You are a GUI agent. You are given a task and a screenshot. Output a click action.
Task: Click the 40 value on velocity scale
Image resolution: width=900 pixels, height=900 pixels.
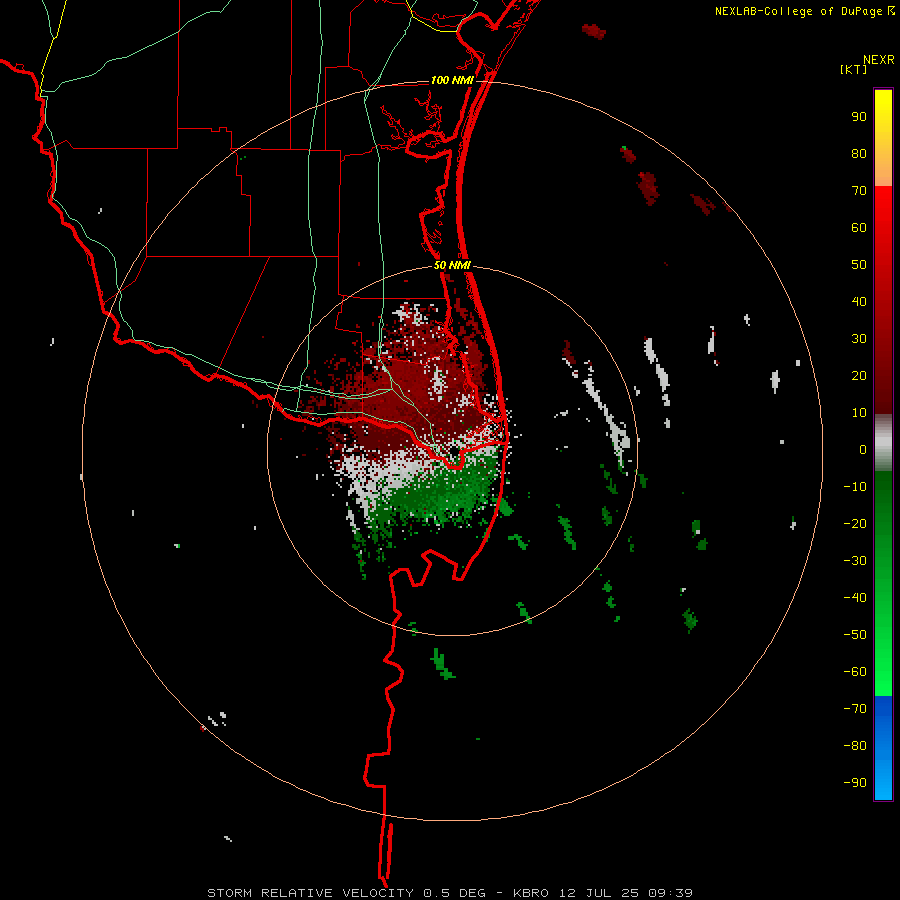[859, 301]
